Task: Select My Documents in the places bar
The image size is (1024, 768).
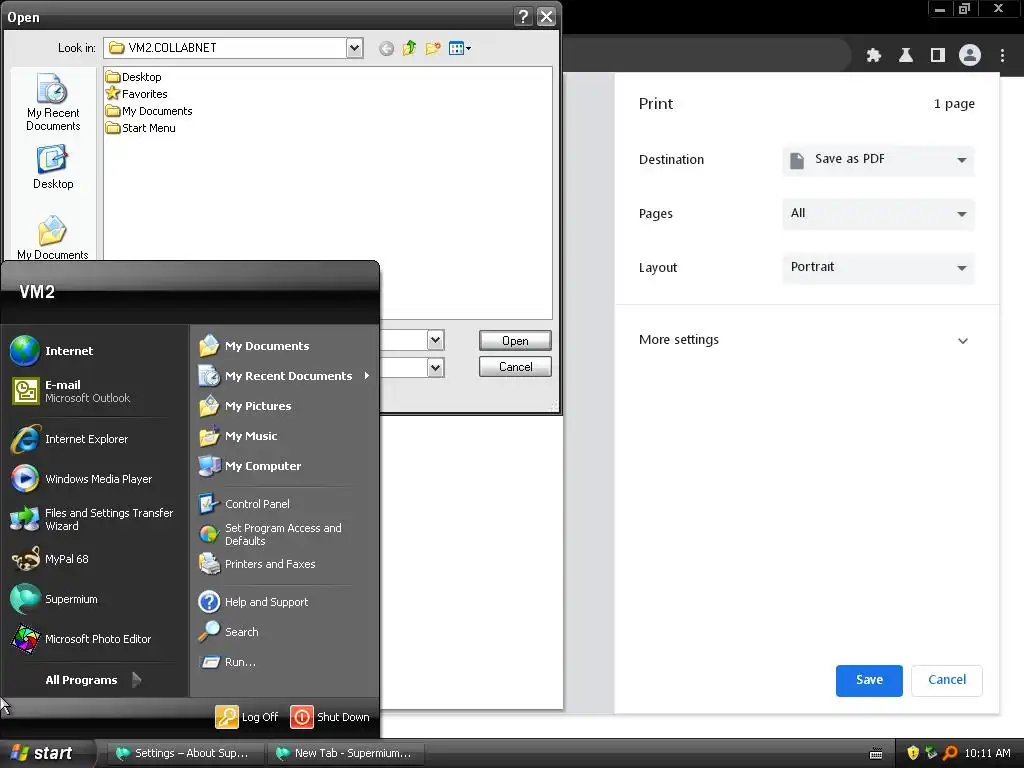Action: [53, 238]
